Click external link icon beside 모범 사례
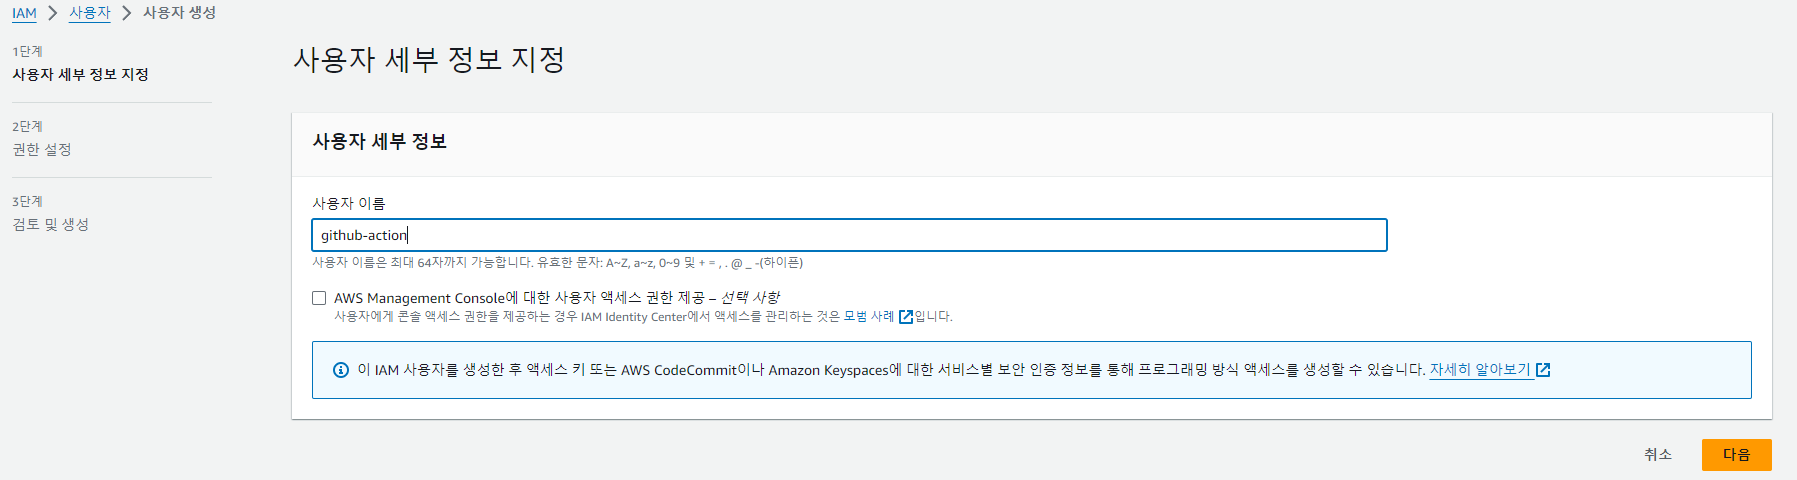Viewport: 1797px width, 480px height. pyautogui.click(x=906, y=317)
